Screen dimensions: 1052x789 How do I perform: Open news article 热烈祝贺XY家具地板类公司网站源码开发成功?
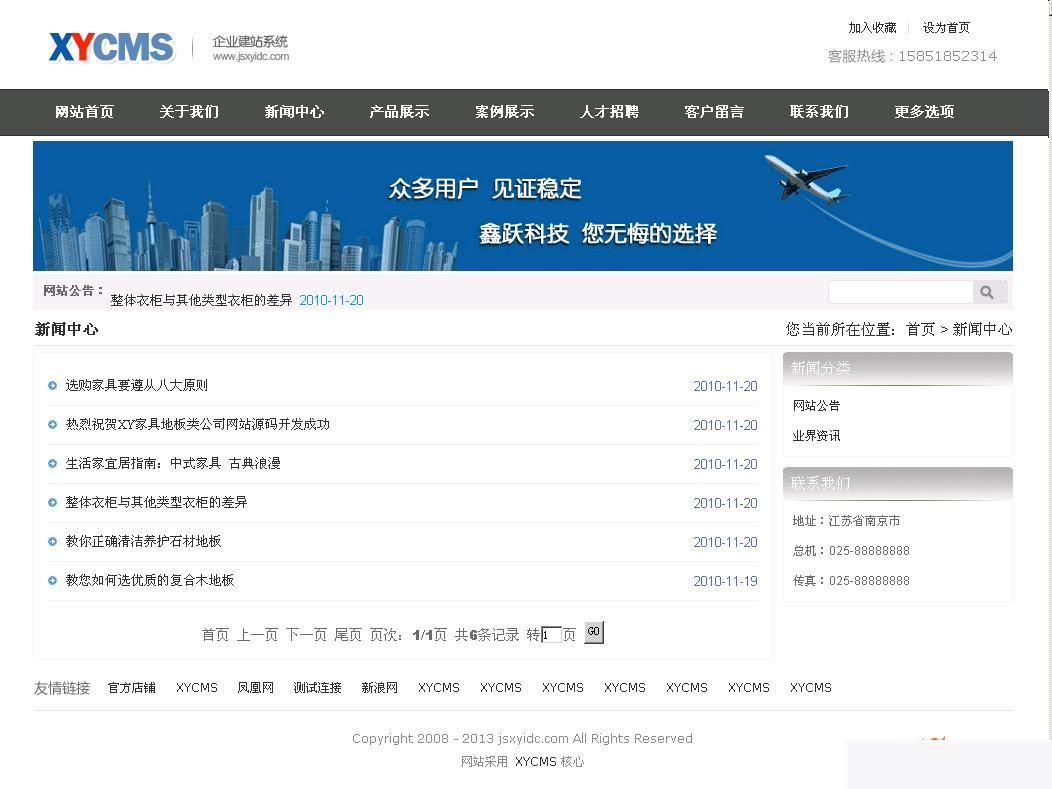196,424
